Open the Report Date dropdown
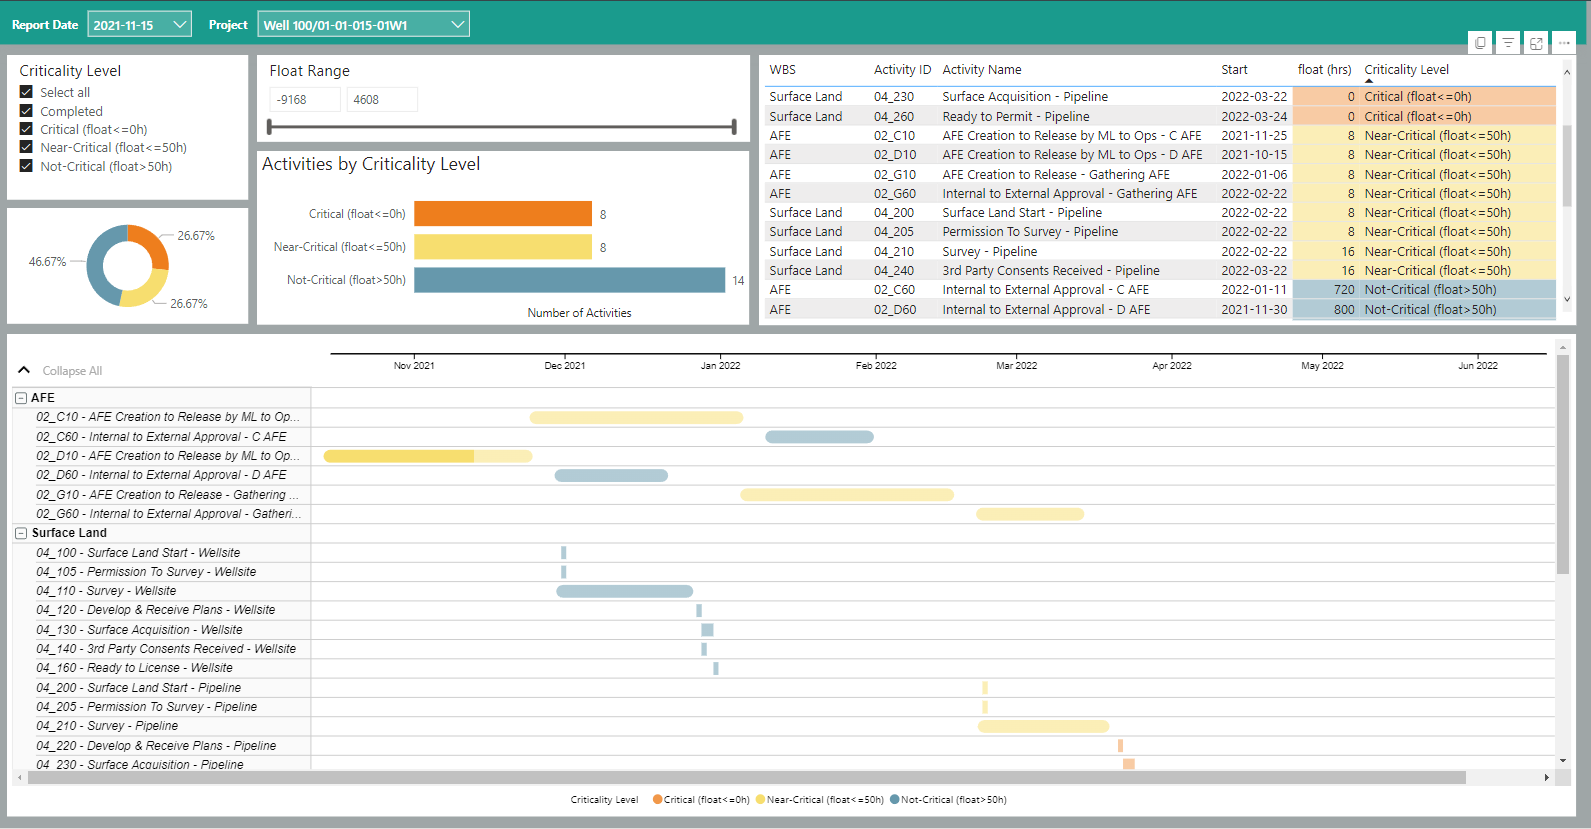 139,25
